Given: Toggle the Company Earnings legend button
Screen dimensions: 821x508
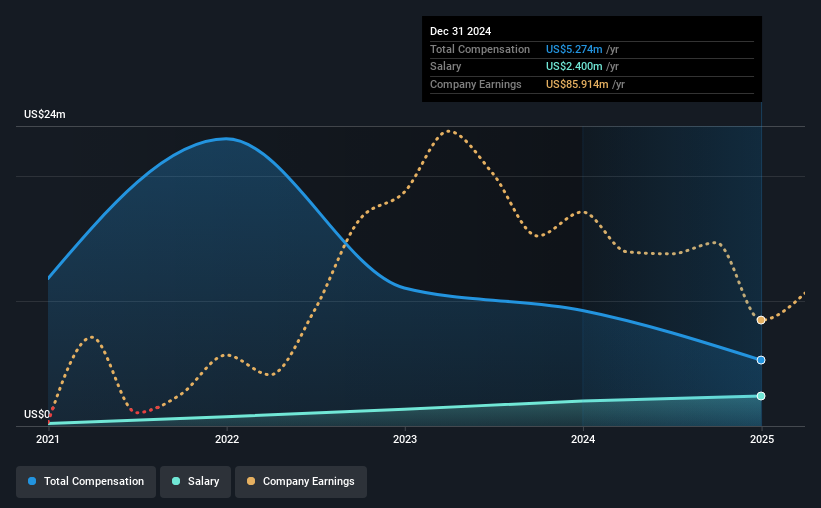Looking at the screenshot, I should click(301, 481).
